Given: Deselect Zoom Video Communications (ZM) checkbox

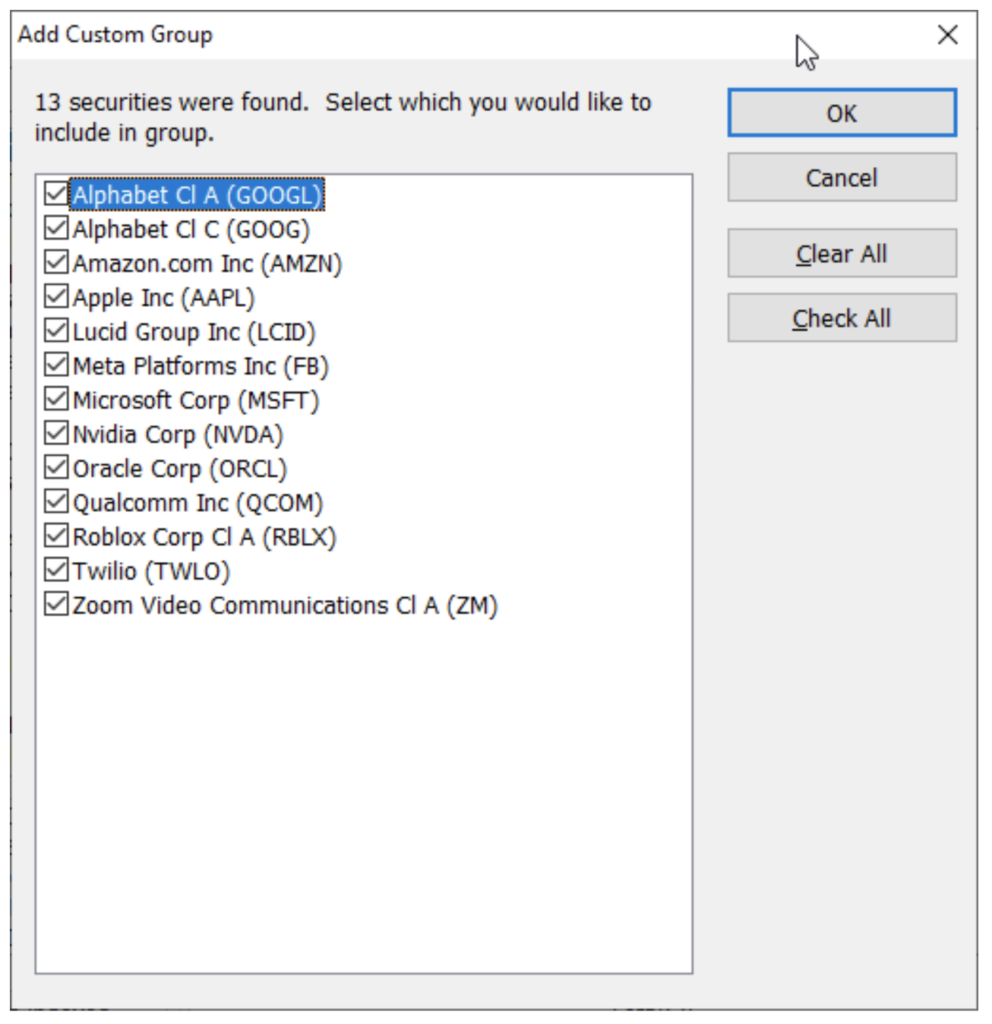Looking at the screenshot, I should click(56, 604).
